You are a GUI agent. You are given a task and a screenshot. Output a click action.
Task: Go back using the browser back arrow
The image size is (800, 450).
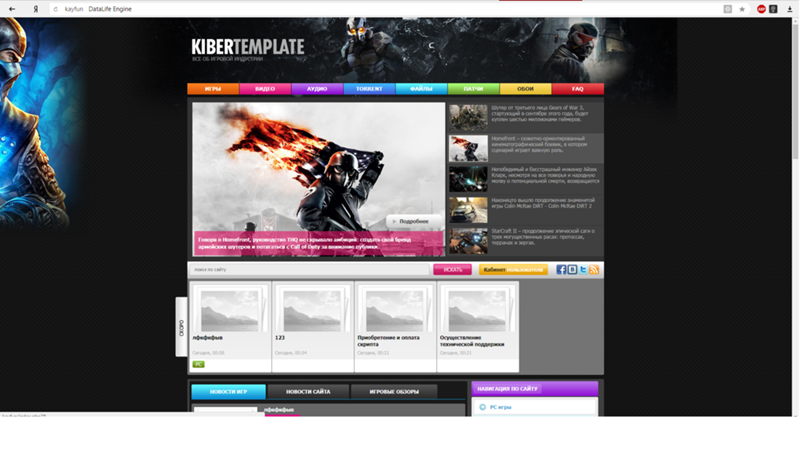tap(12, 9)
